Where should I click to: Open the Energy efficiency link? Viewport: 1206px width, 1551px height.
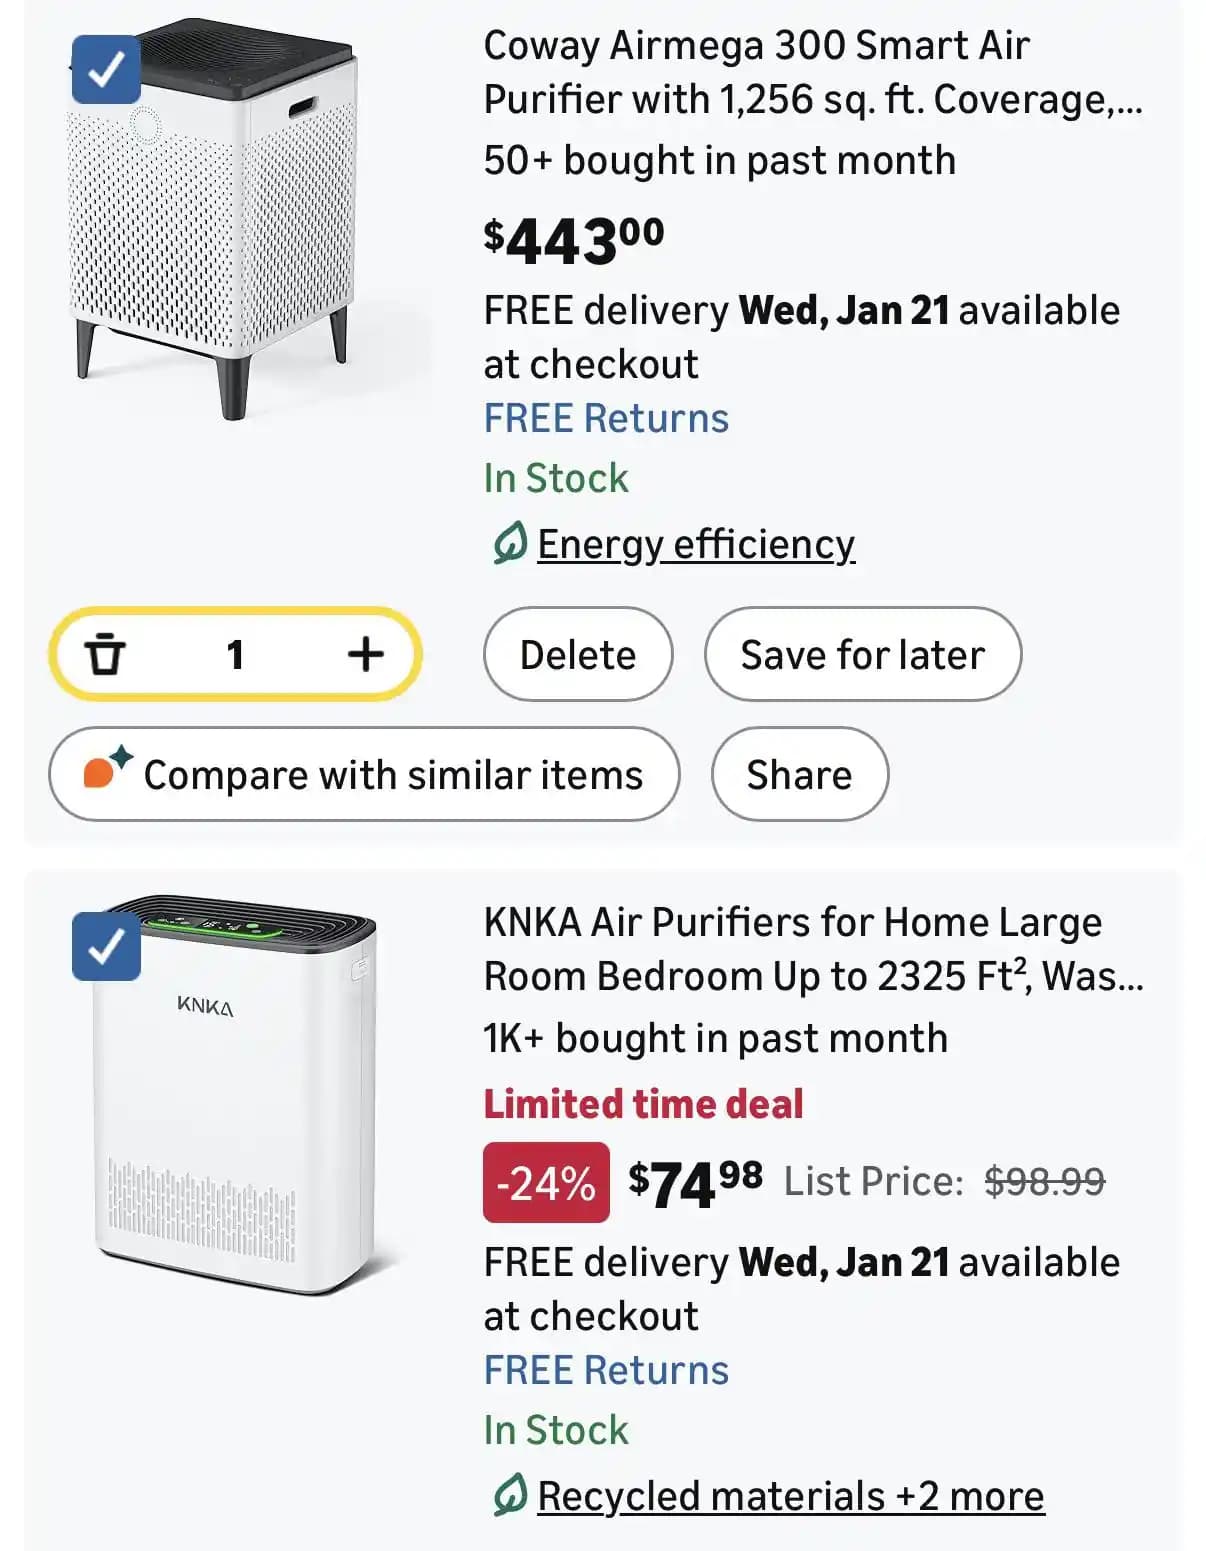point(696,544)
